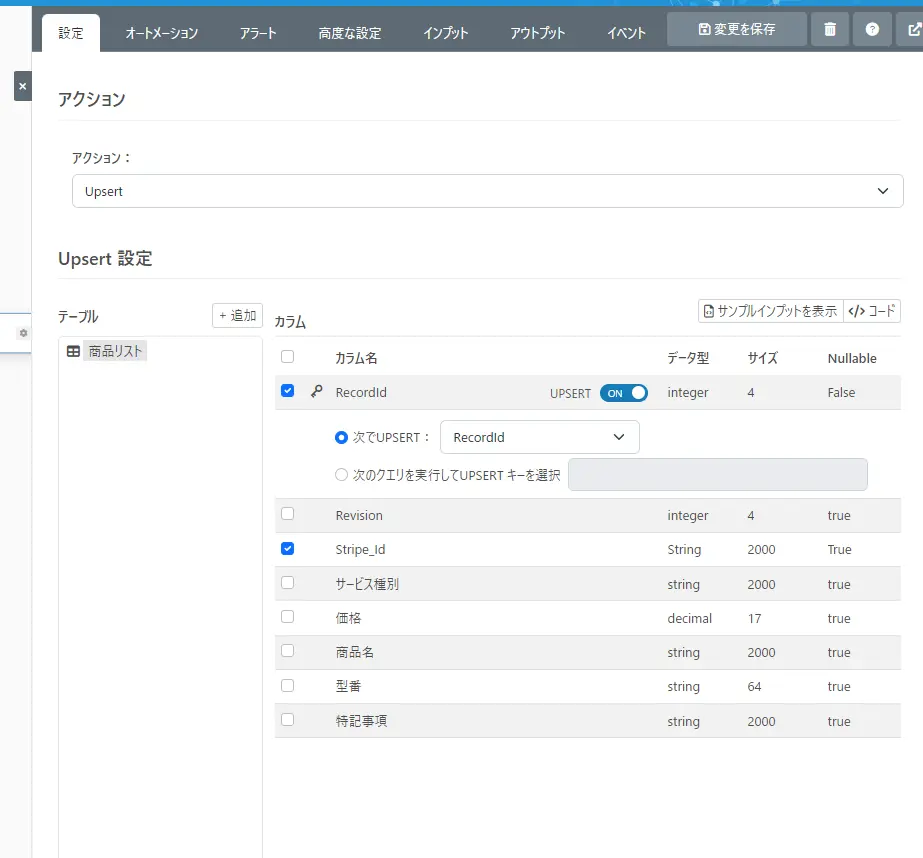Image resolution: width=923 pixels, height=858 pixels.
Task: Click the 商品リスト table icon
Action: pyautogui.click(x=73, y=351)
